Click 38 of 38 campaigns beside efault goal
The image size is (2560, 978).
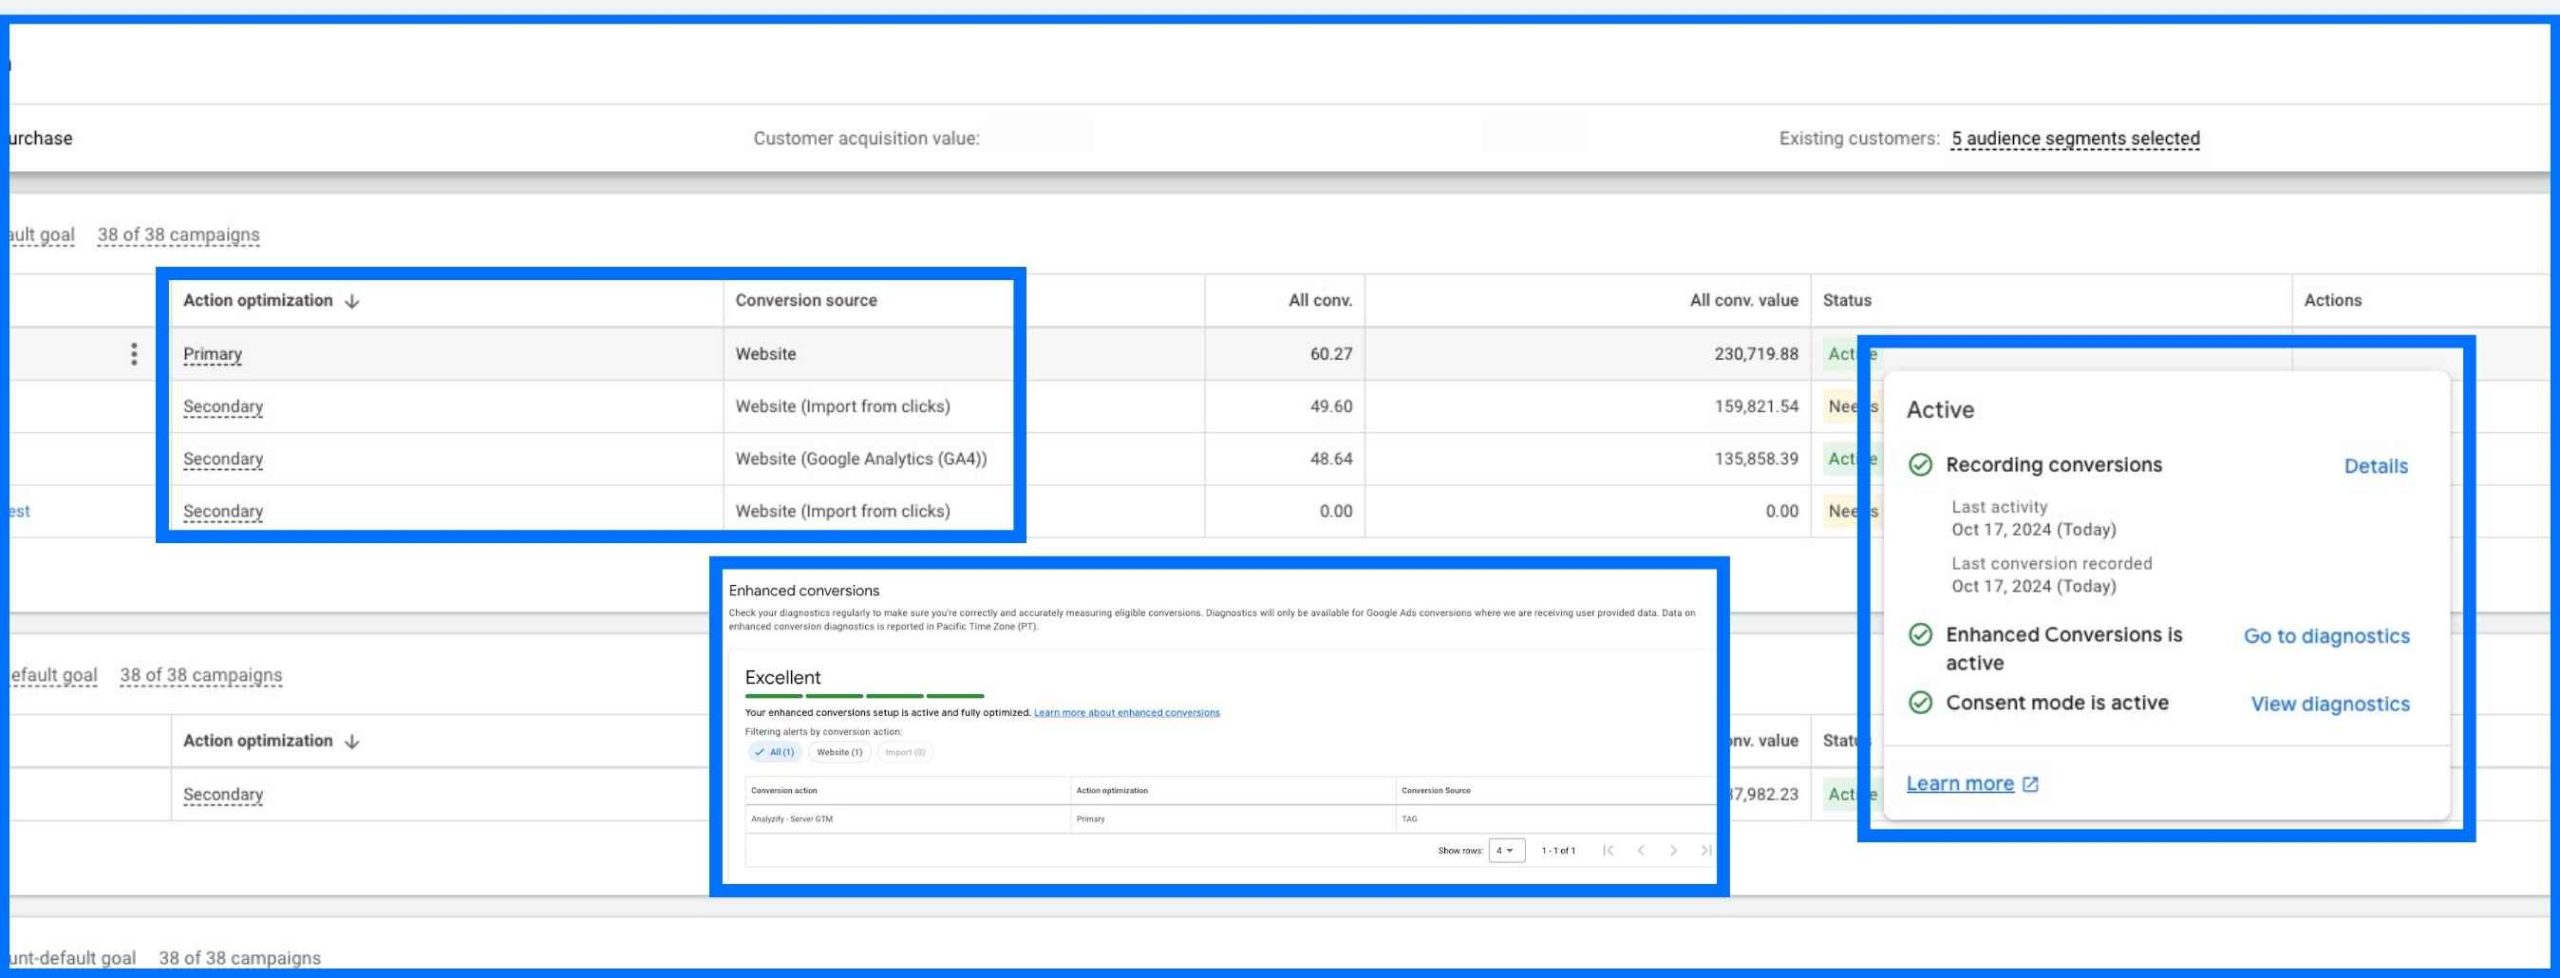pos(201,675)
